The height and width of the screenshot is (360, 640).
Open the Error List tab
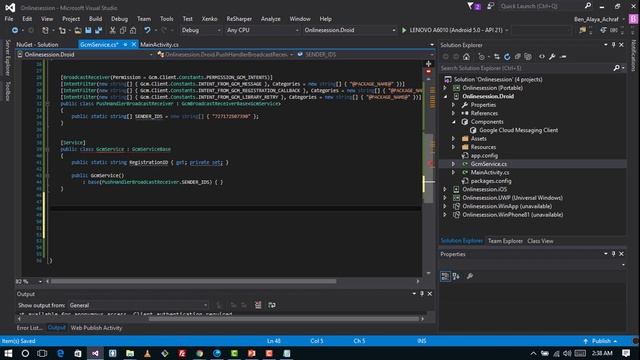(x=29, y=328)
